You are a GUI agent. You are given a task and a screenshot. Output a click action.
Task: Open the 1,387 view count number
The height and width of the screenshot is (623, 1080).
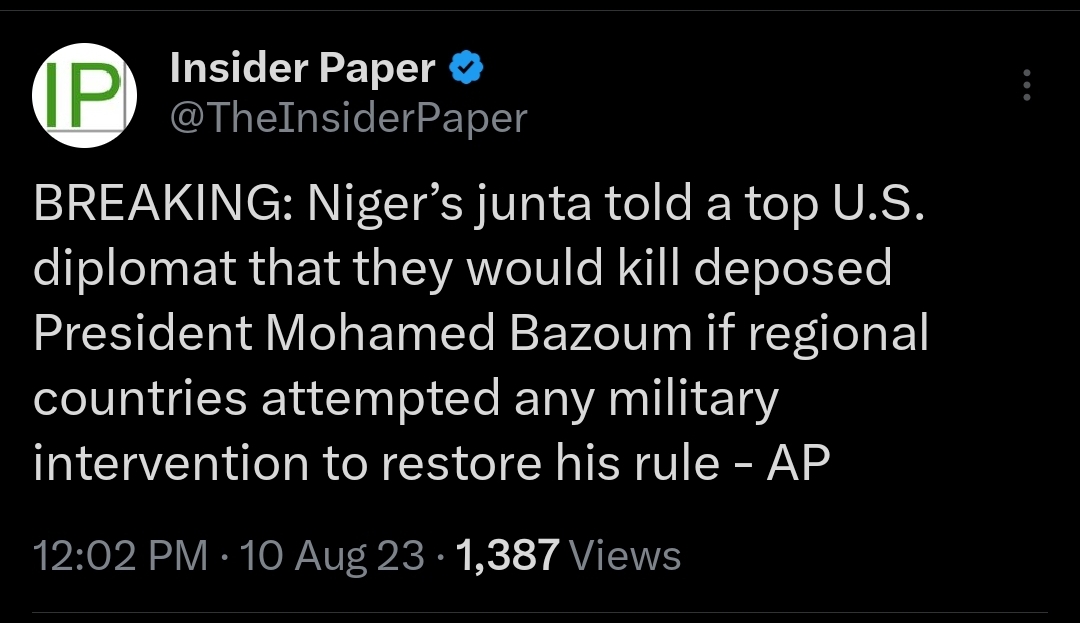(506, 555)
